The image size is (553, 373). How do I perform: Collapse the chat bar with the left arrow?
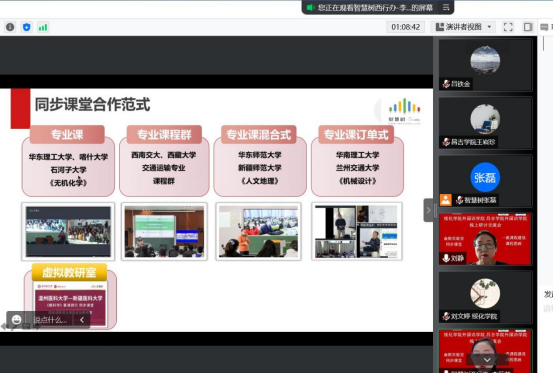pos(82,320)
